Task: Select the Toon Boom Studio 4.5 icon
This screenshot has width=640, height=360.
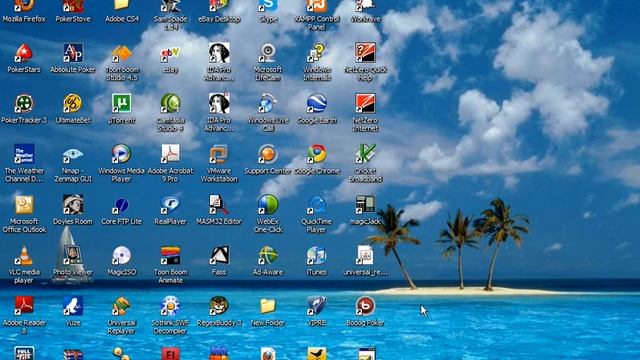Action: click(x=122, y=53)
